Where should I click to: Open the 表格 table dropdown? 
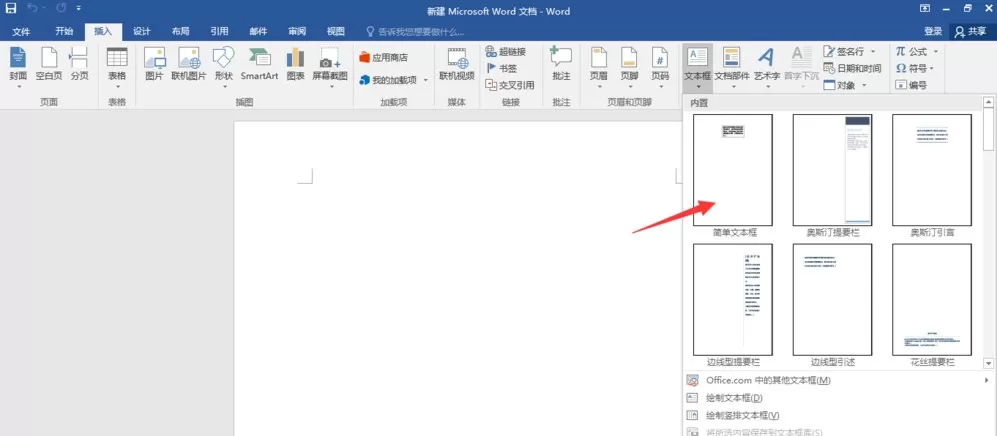tap(117, 67)
